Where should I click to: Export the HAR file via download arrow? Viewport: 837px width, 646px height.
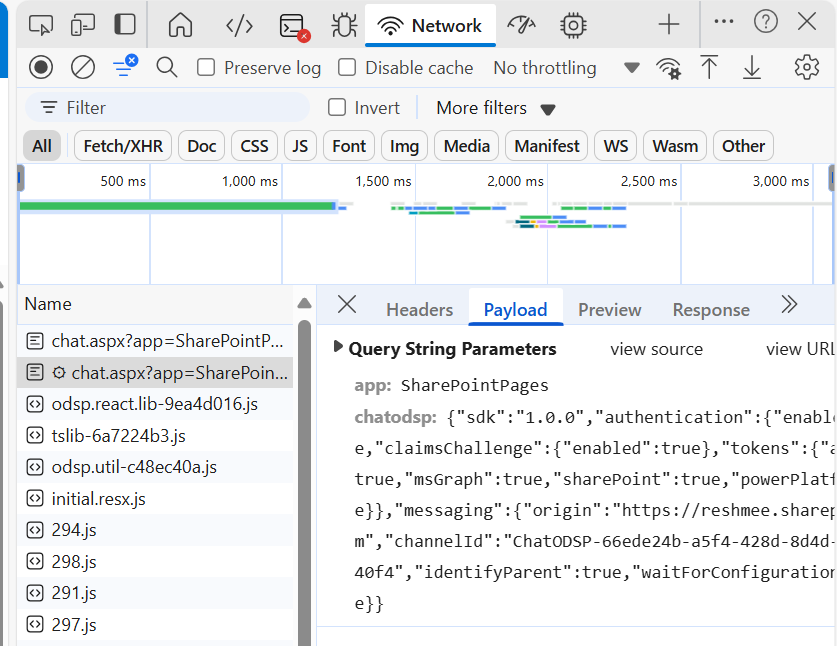[x=751, y=67]
